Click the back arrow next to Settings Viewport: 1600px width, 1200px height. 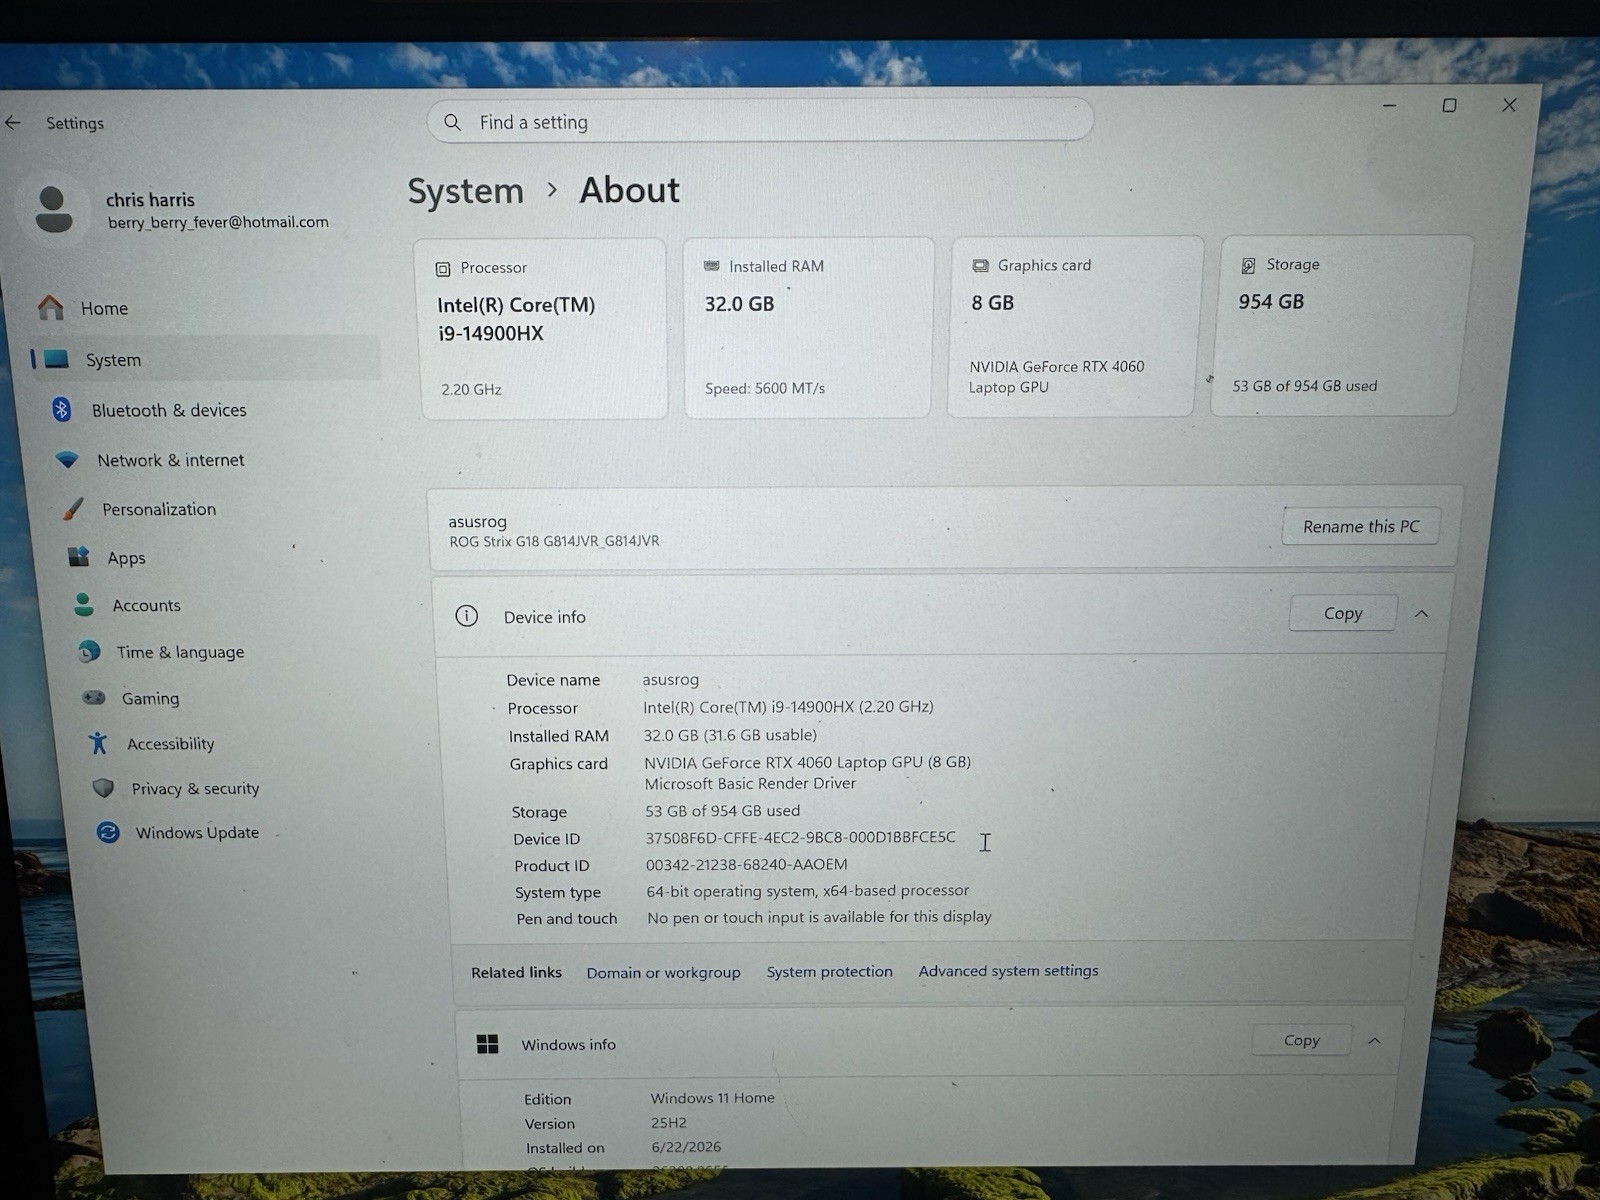click(x=12, y=122)
